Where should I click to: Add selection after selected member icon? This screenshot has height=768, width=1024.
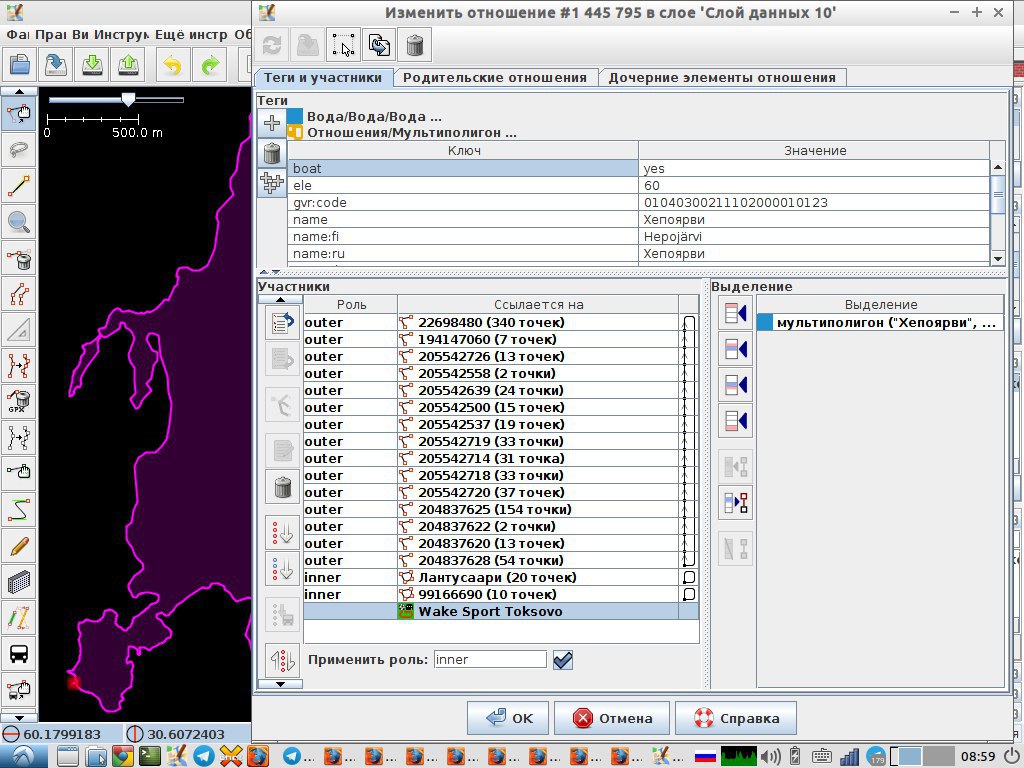click(735, 384)
